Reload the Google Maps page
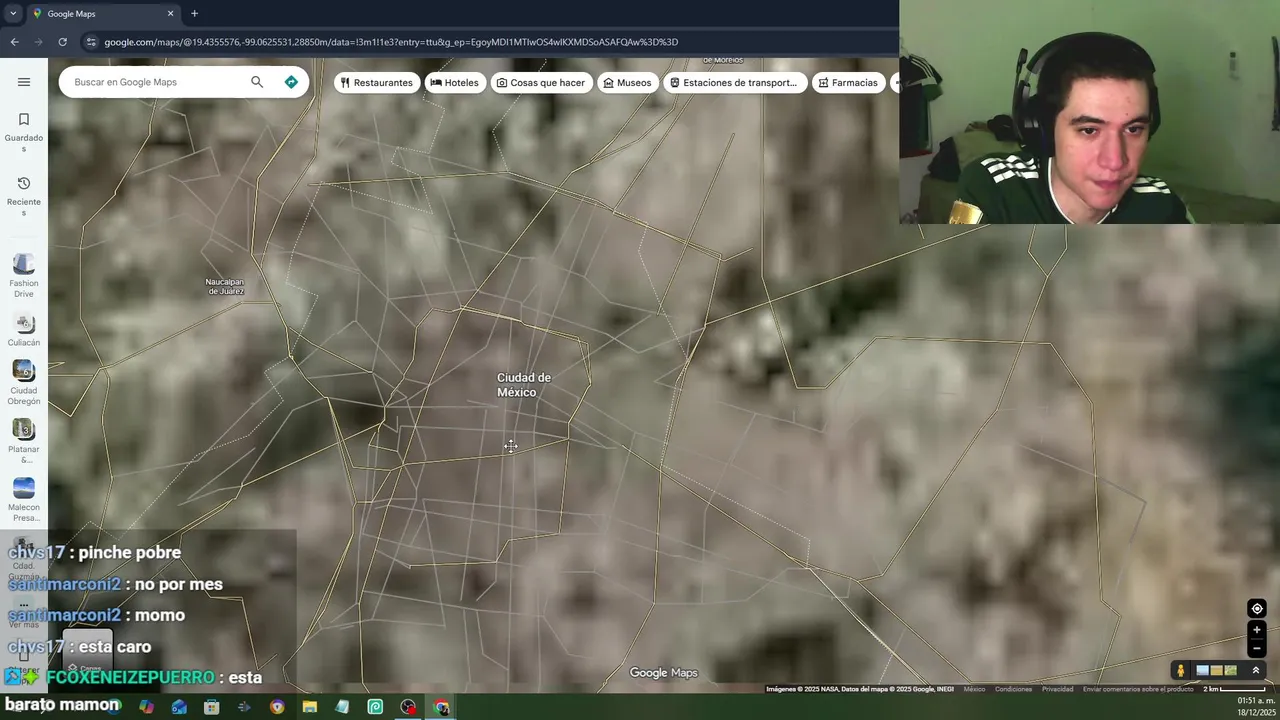Viewport: 1280px width, 720px height. point(62,42)
